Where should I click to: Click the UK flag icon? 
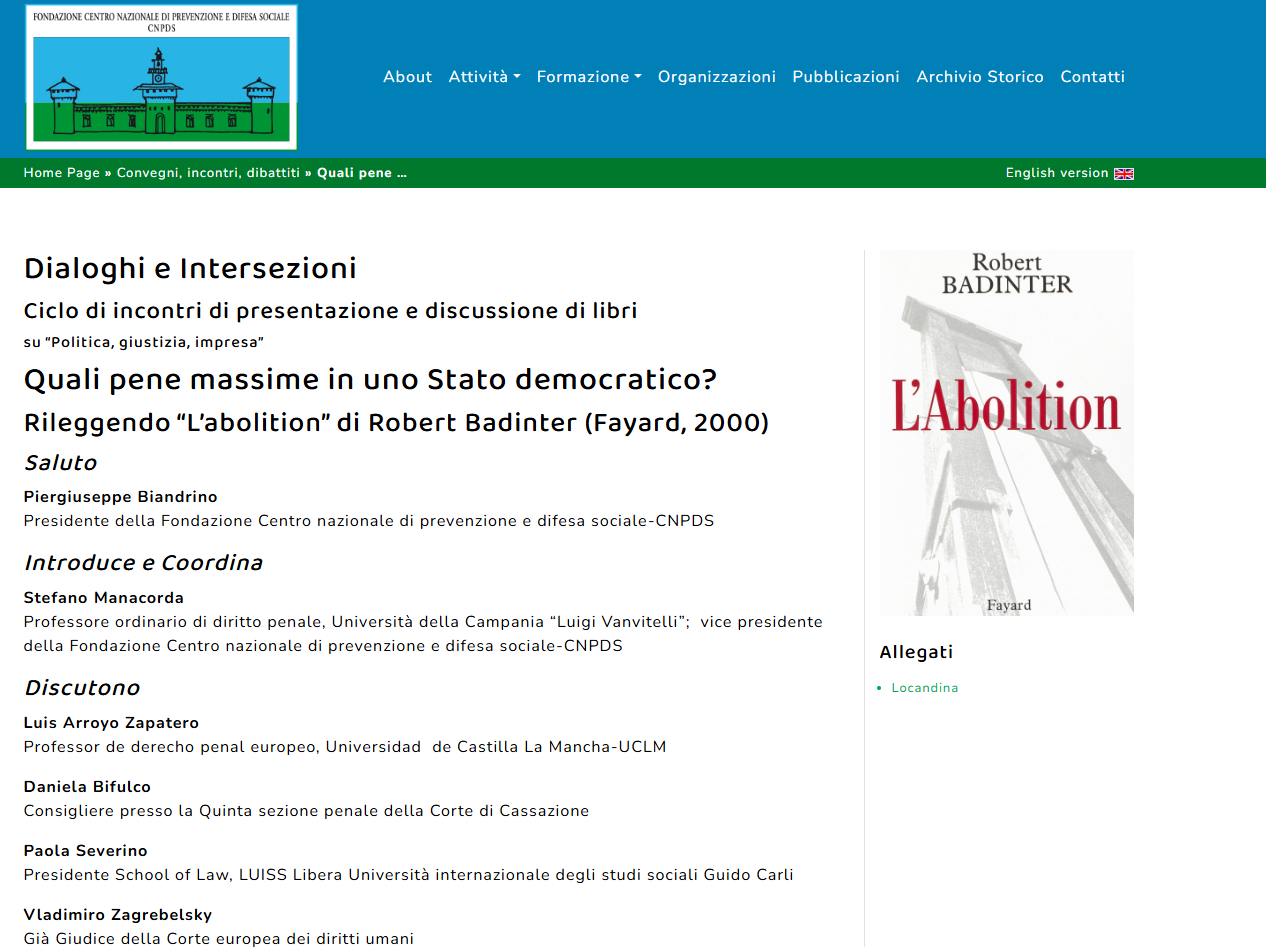(x=1124, y=174)
